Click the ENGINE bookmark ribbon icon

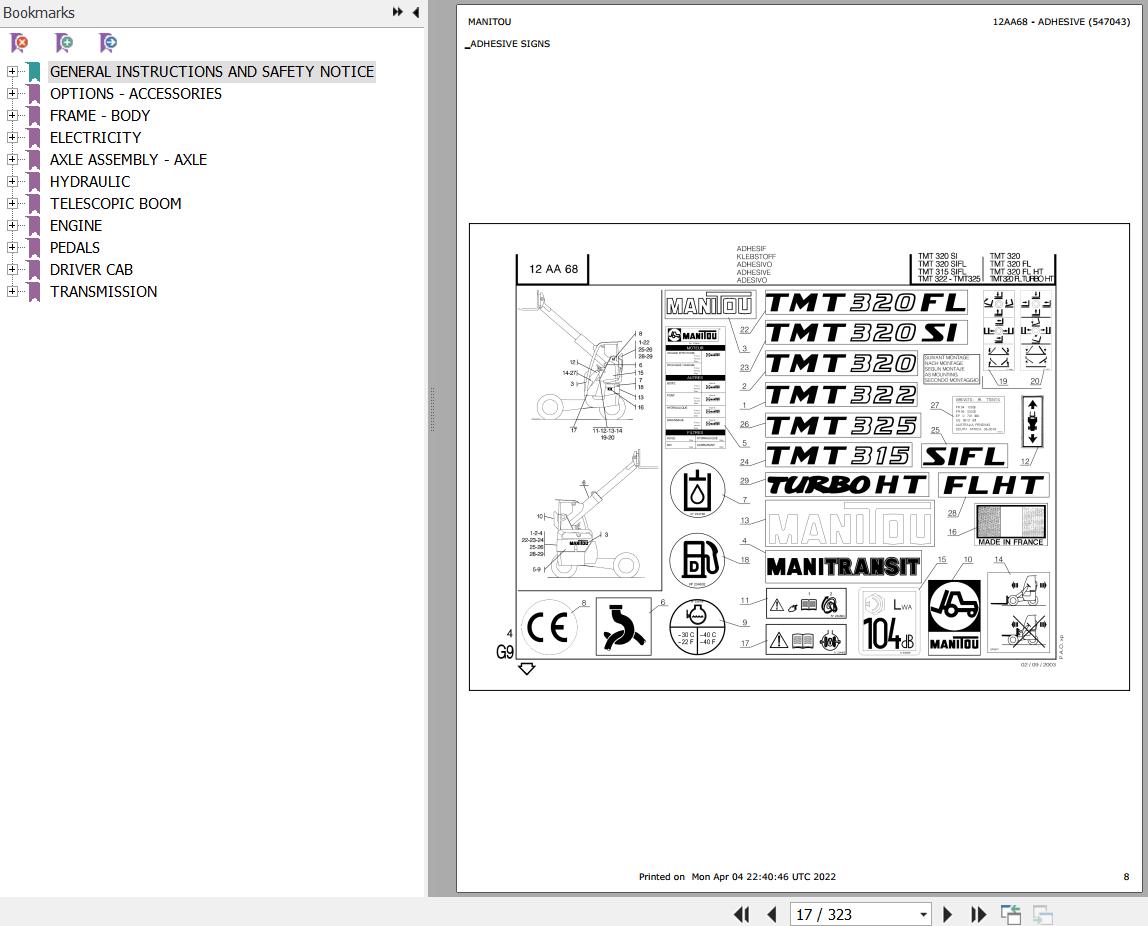[x=34, y=225]
